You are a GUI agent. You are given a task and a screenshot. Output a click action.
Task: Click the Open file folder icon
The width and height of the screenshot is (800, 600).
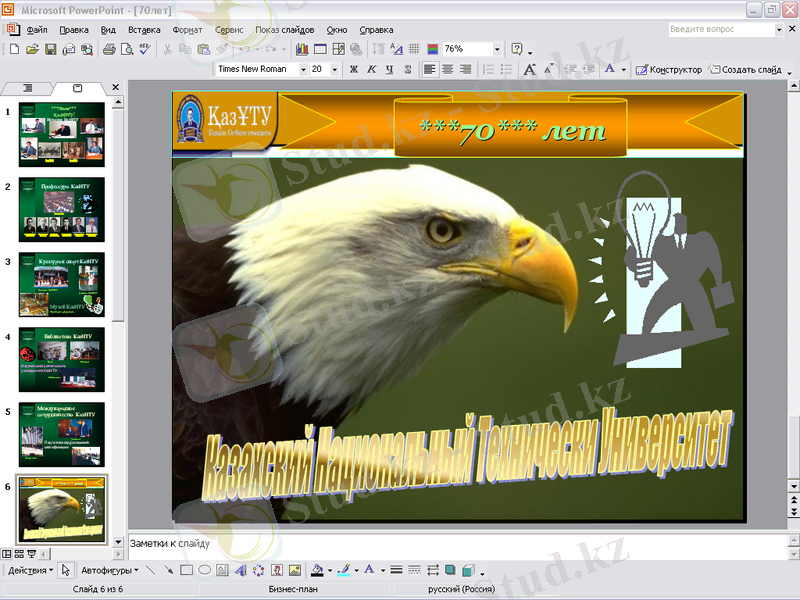pyautogui.click(x=33, y=49)
